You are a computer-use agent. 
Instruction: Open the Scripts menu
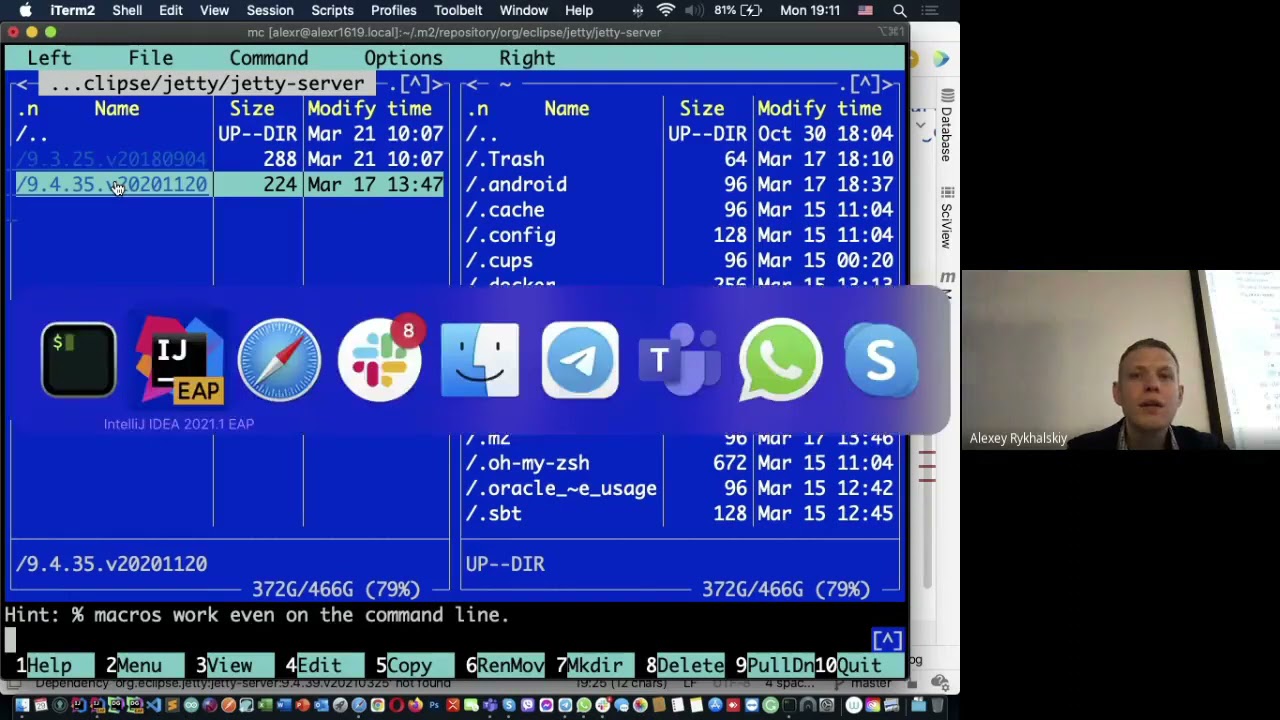pyautogui.click(x=332, y=10)
